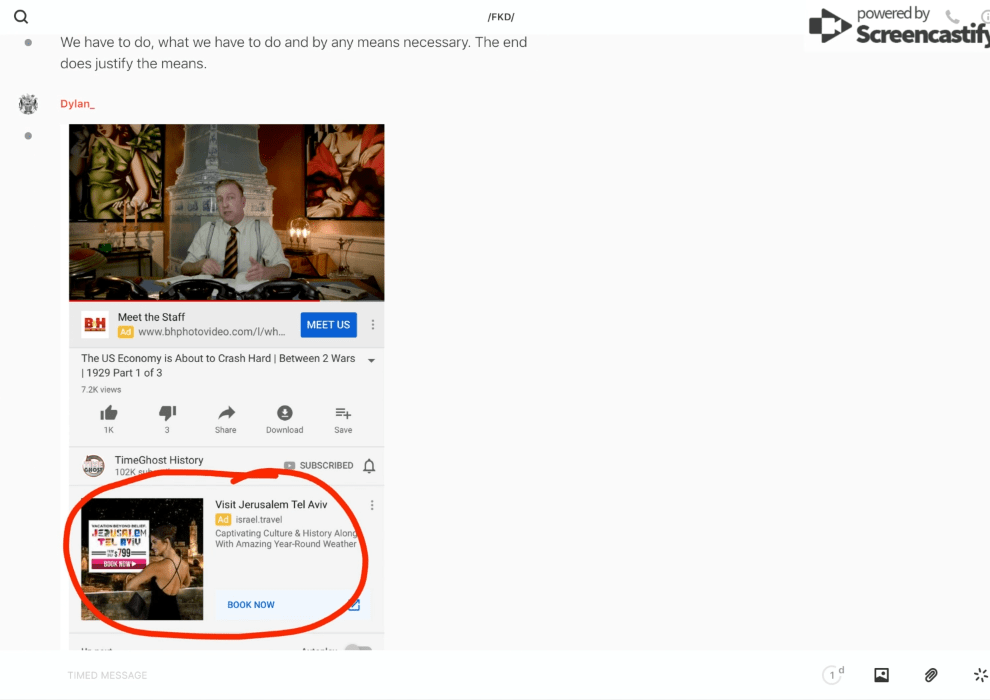
Task: Click the Share arrow icon
Action: [x=226, y=414]
